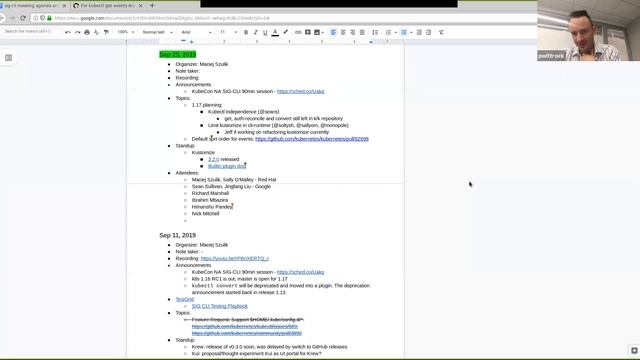This screenshot has height=360, width=640.
Task: Click the Add comment icon
Action: pos(308,32)
